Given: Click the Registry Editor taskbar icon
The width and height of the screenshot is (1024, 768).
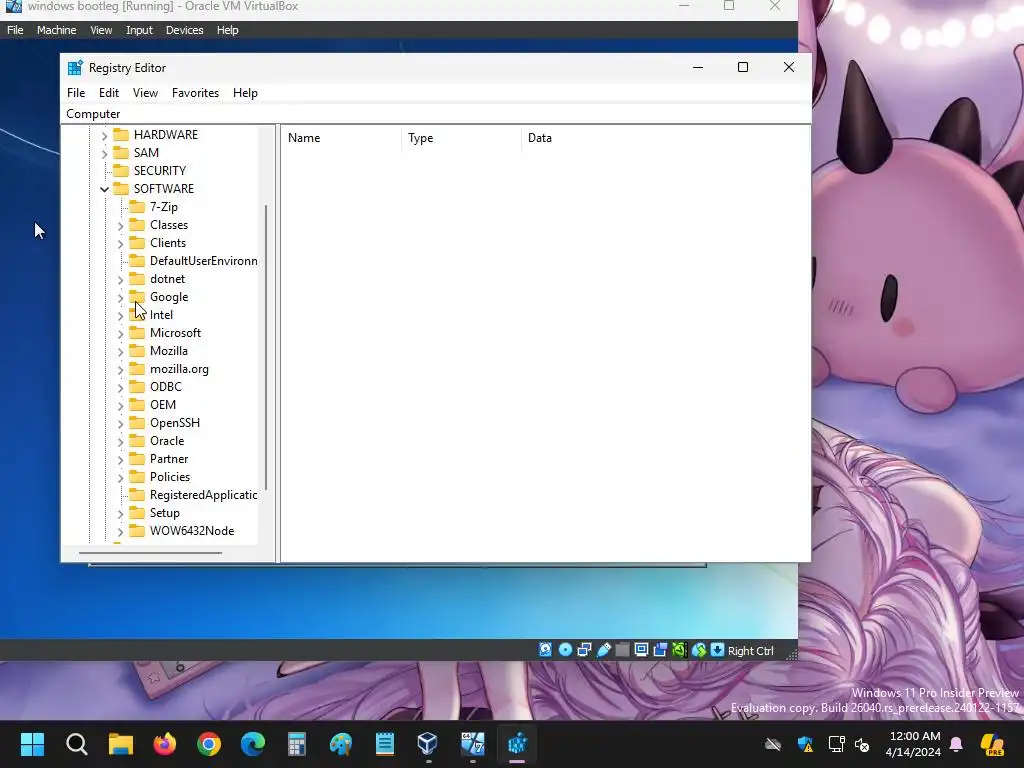Looking at the screenshot, I should pos(517,744).
